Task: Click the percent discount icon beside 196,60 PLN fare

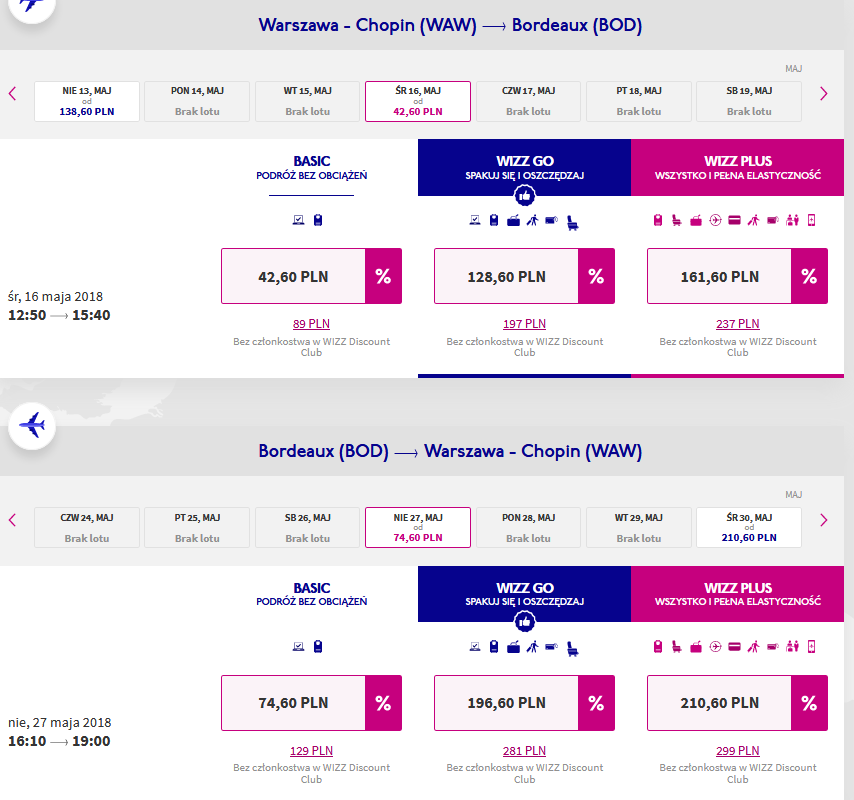Action: (596, 703)
